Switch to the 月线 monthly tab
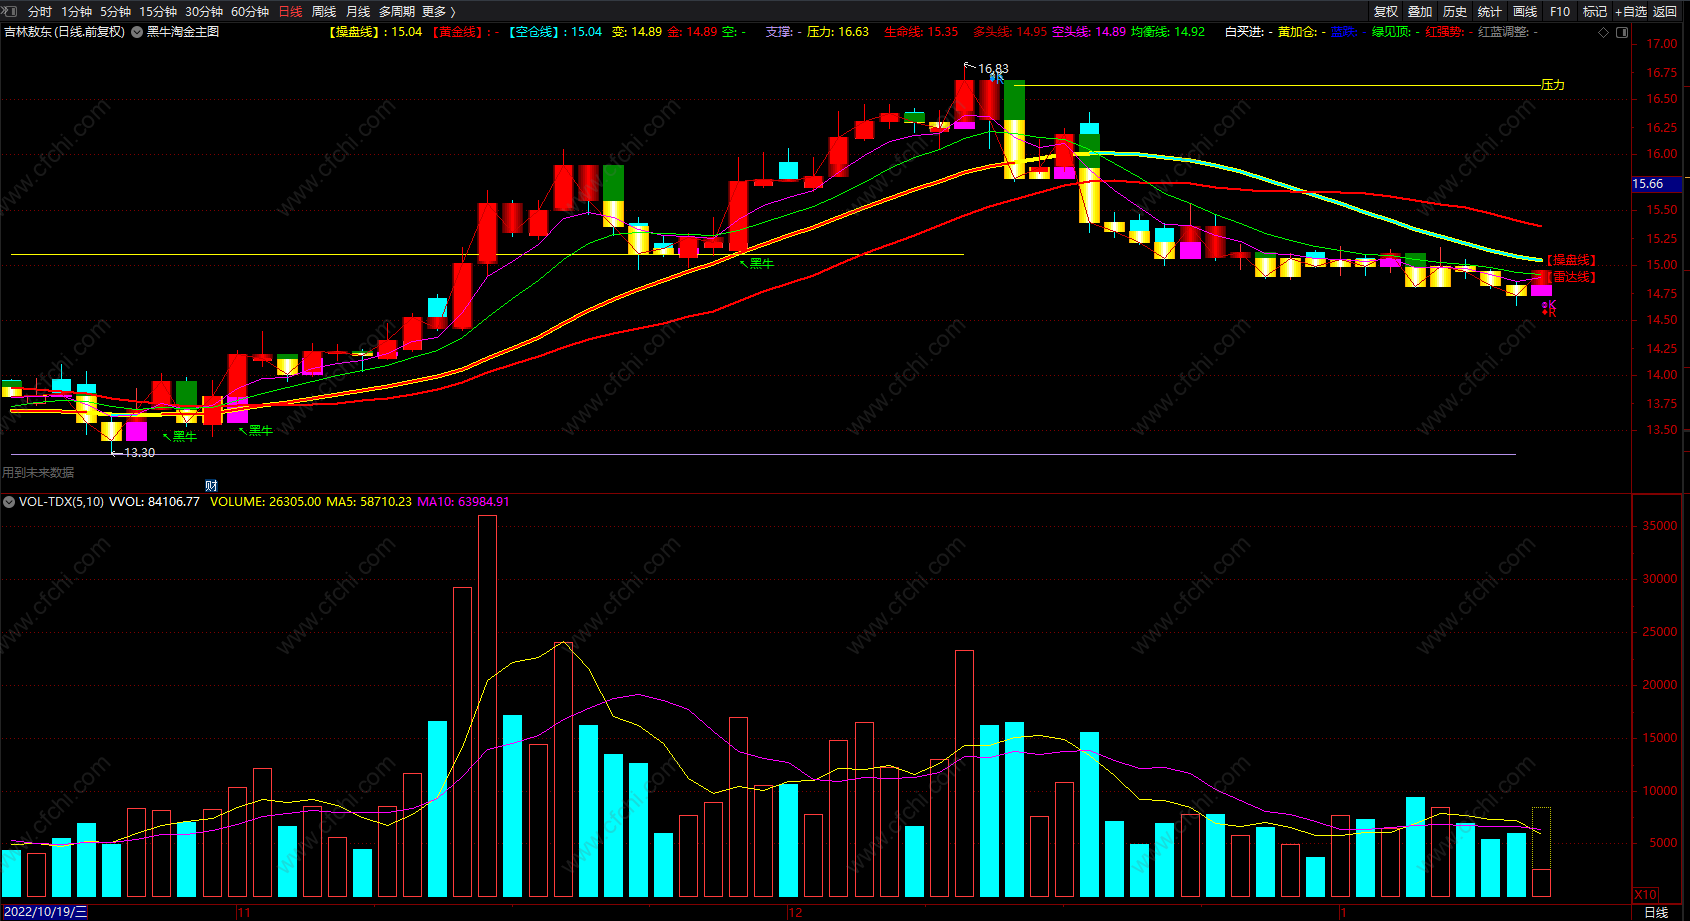This screenshot has height=921, width=1690. (358, 11)
